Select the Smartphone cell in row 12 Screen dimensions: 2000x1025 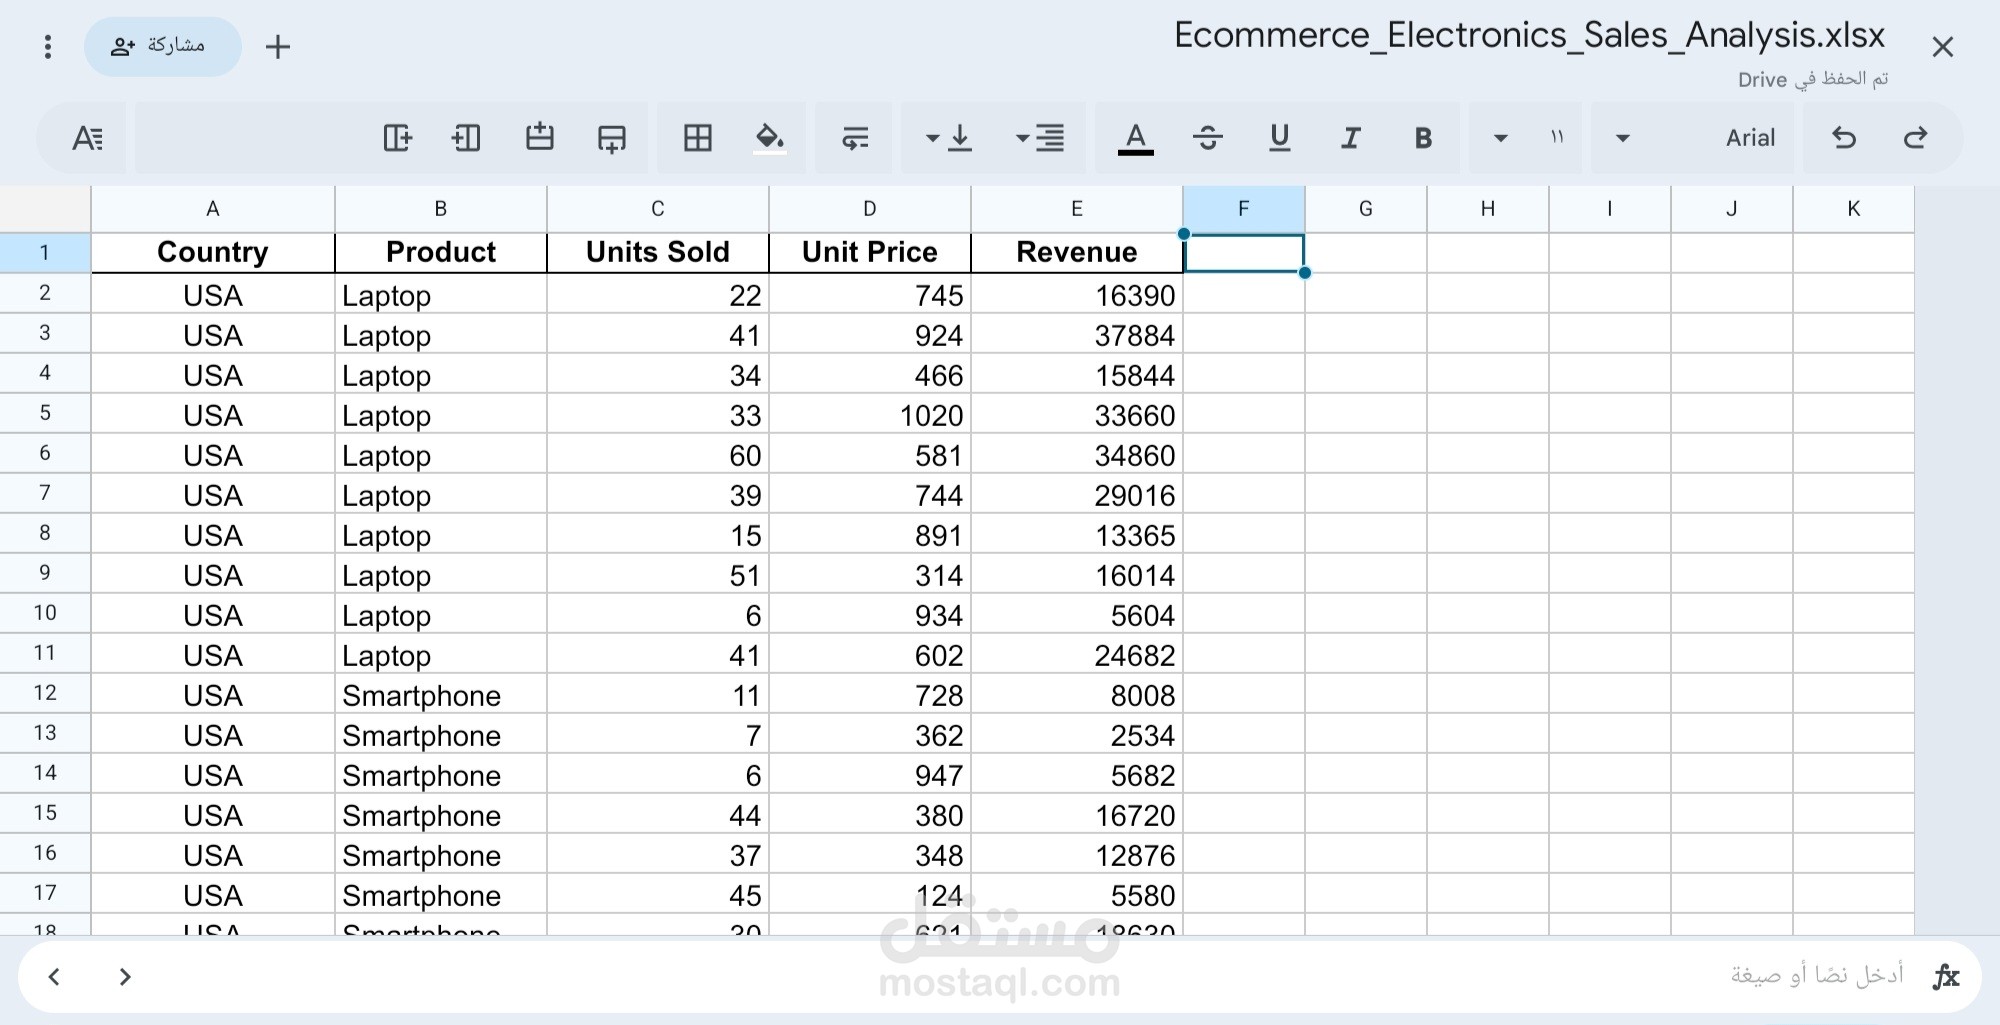point(441,695)
